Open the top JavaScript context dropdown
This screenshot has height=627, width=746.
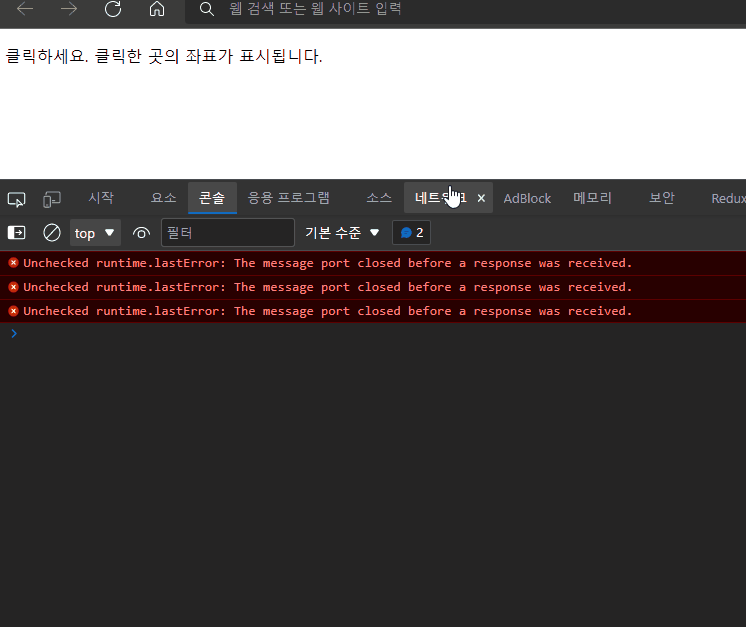pyautogui.click(x=95, y=233)
